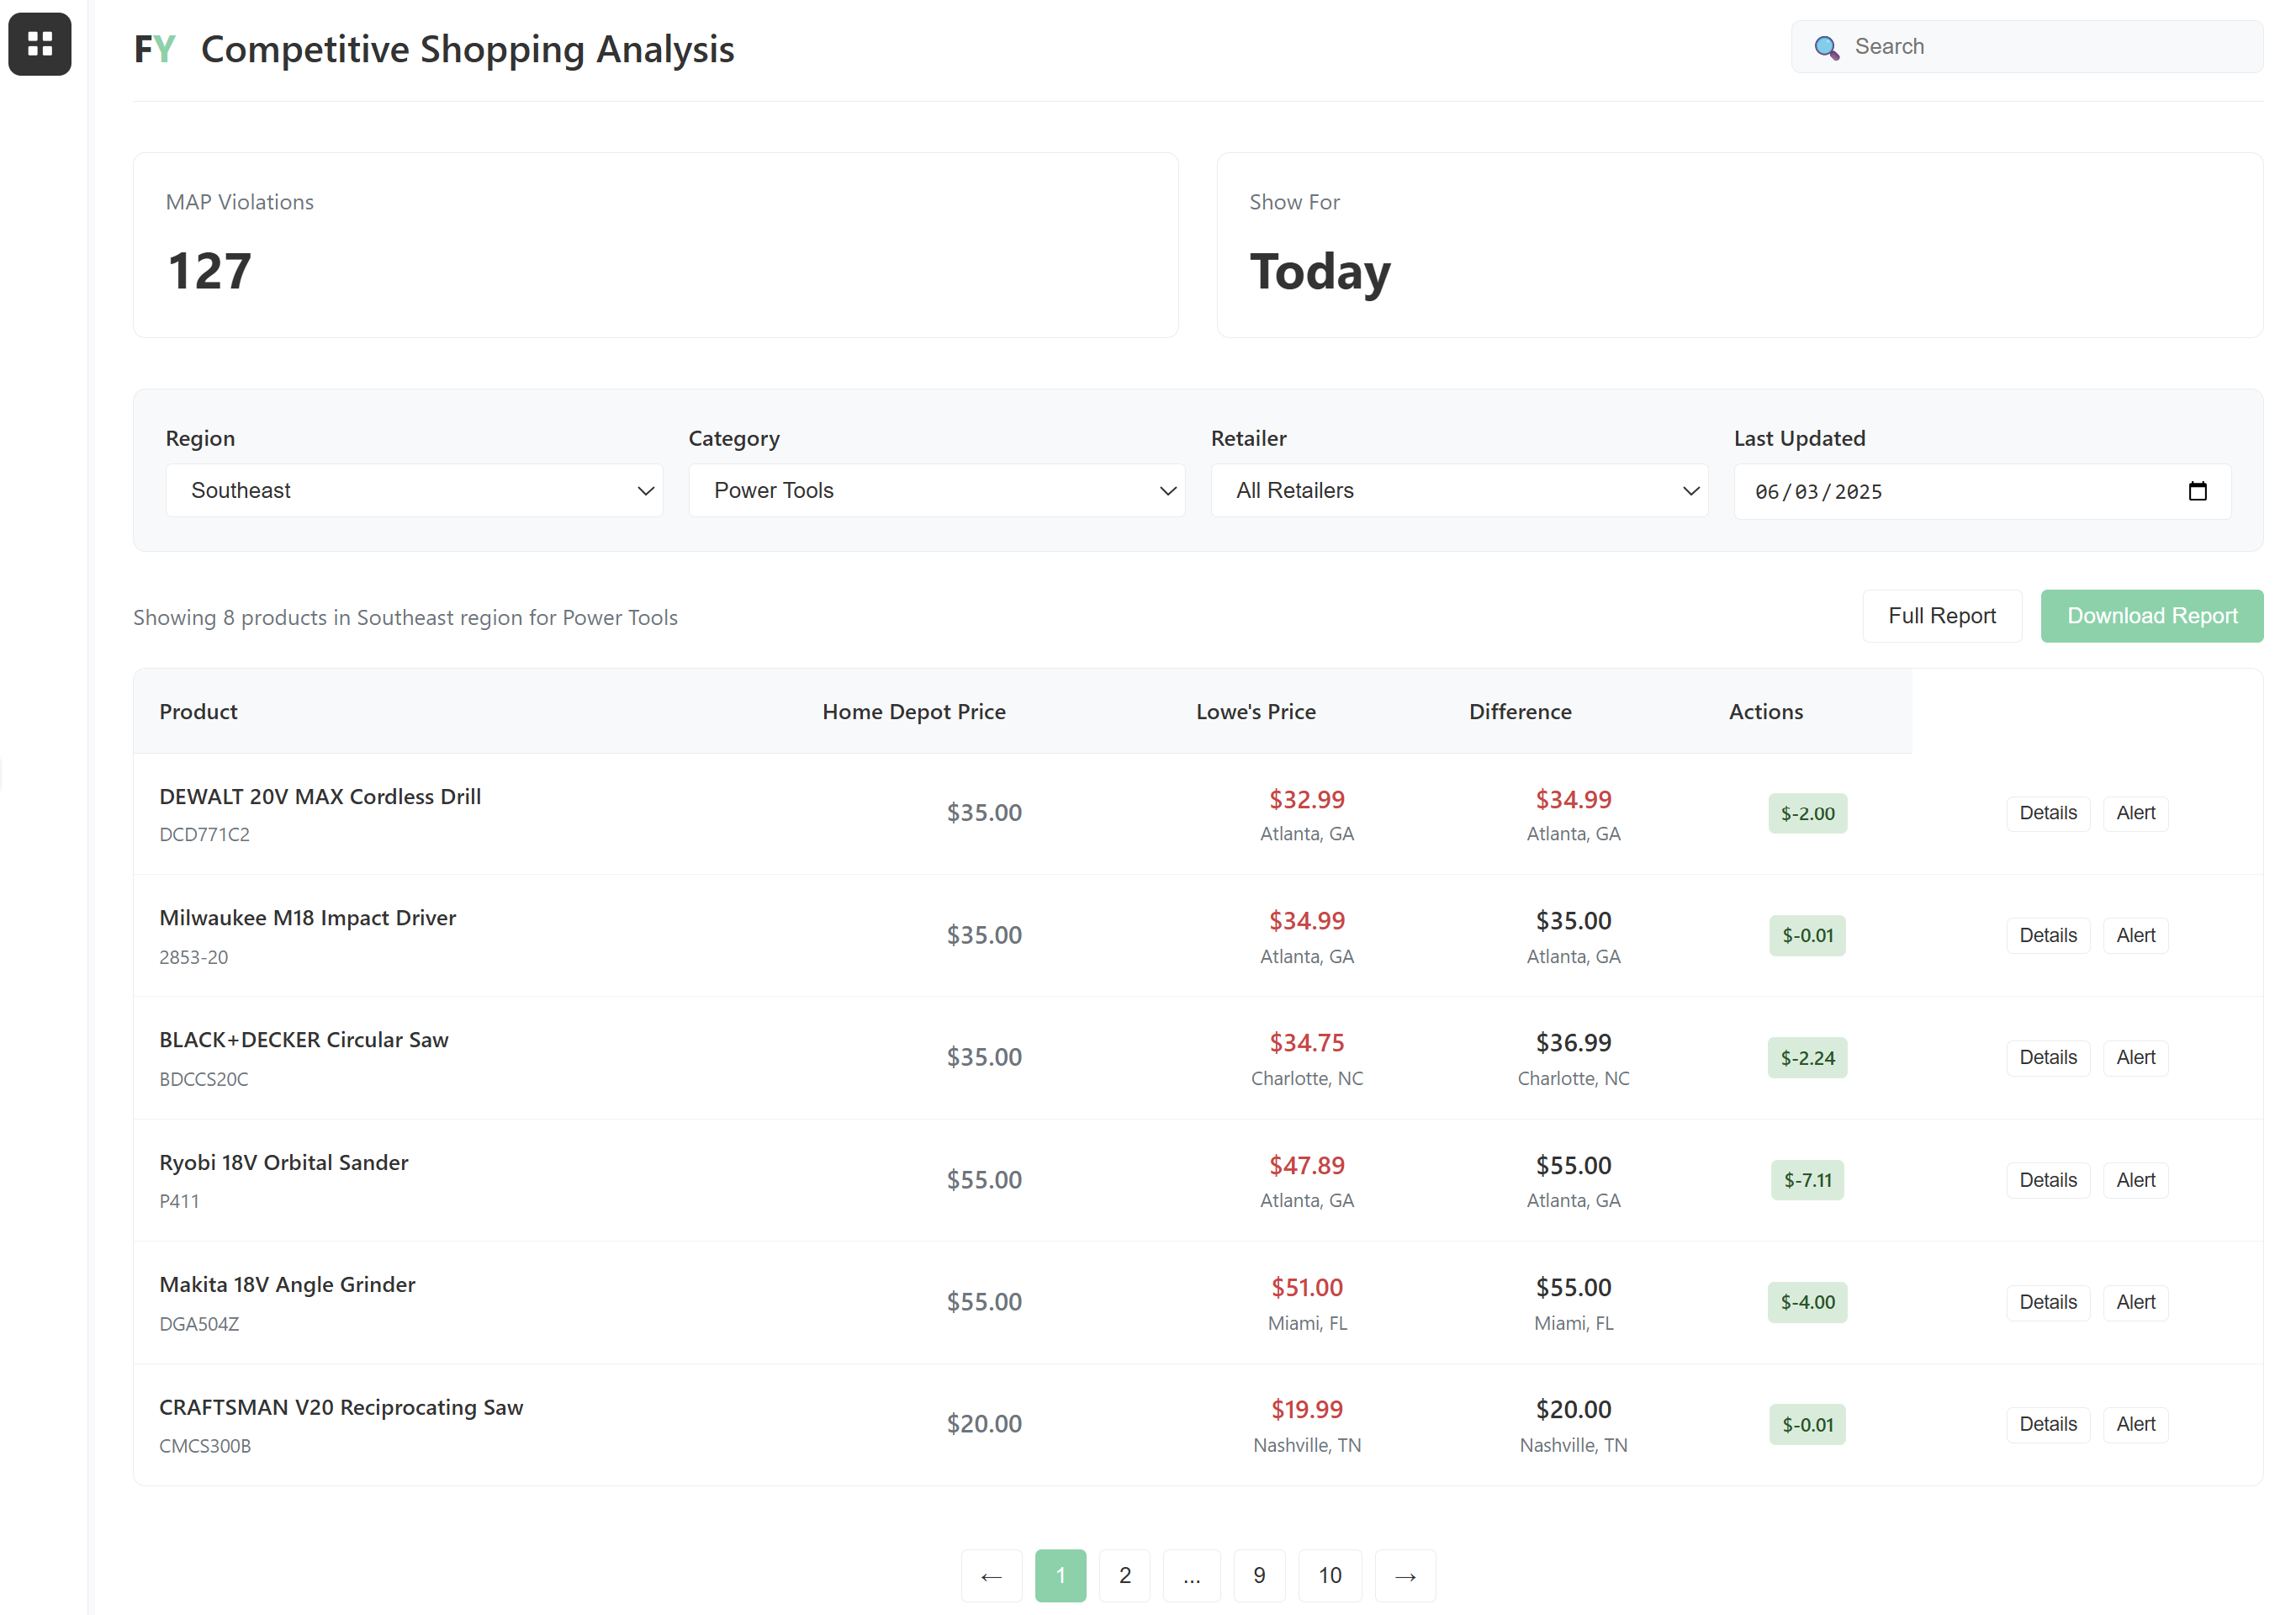The image size is (2296, 1615).
Task: Click the $19.99 red price
Action: 1307,1410
